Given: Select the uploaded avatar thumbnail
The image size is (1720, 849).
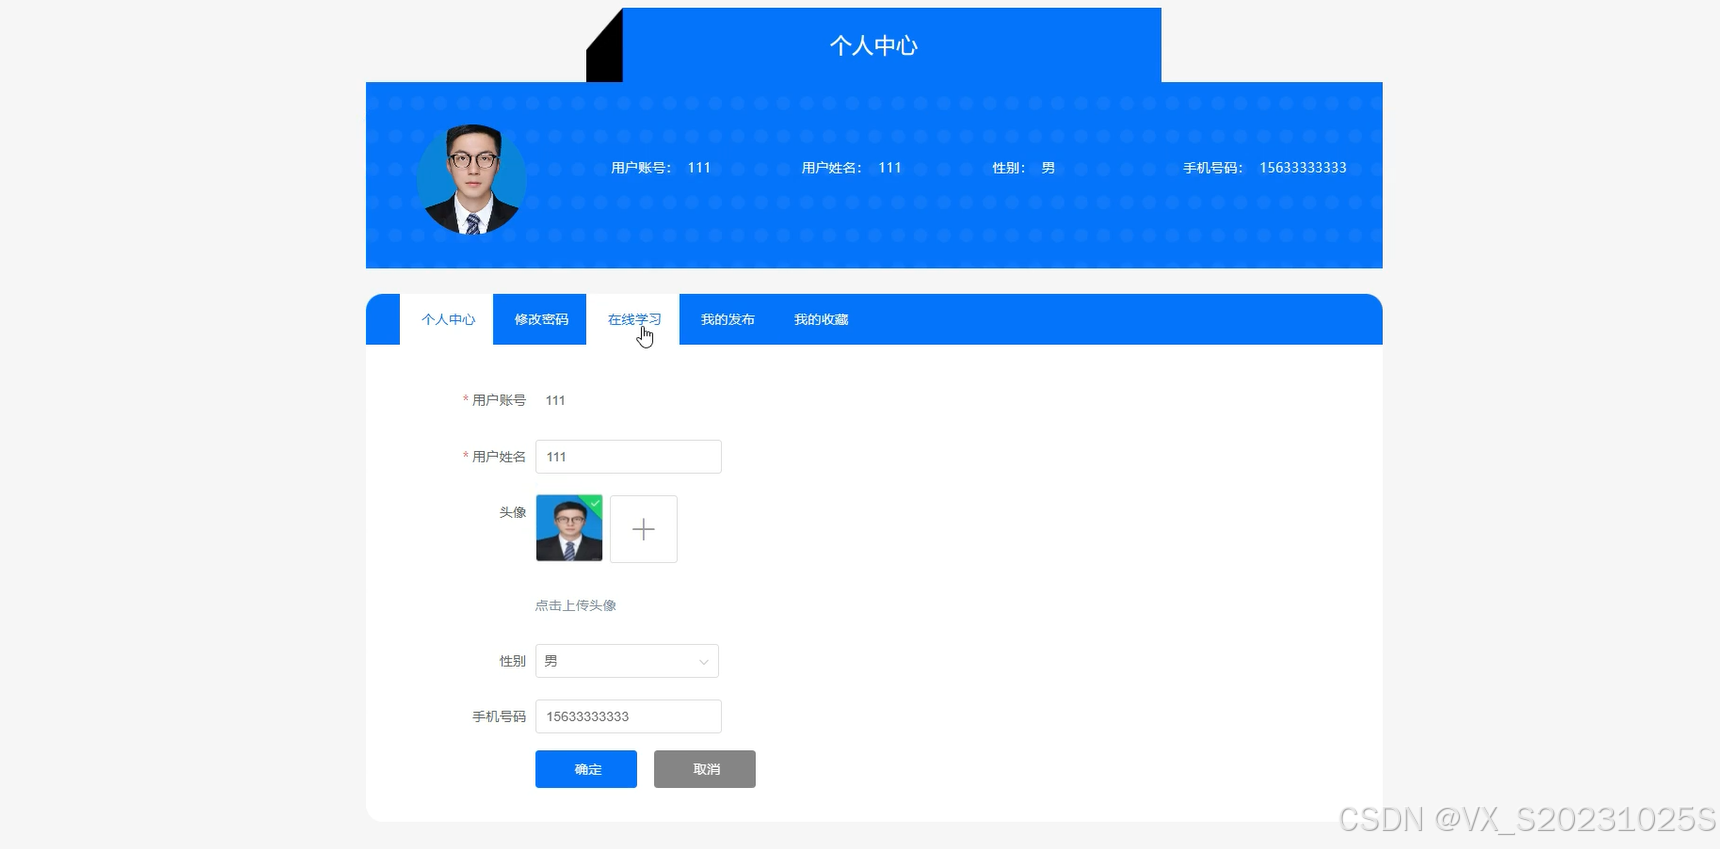Looking at the screenshot, I should tap(569, 528).
